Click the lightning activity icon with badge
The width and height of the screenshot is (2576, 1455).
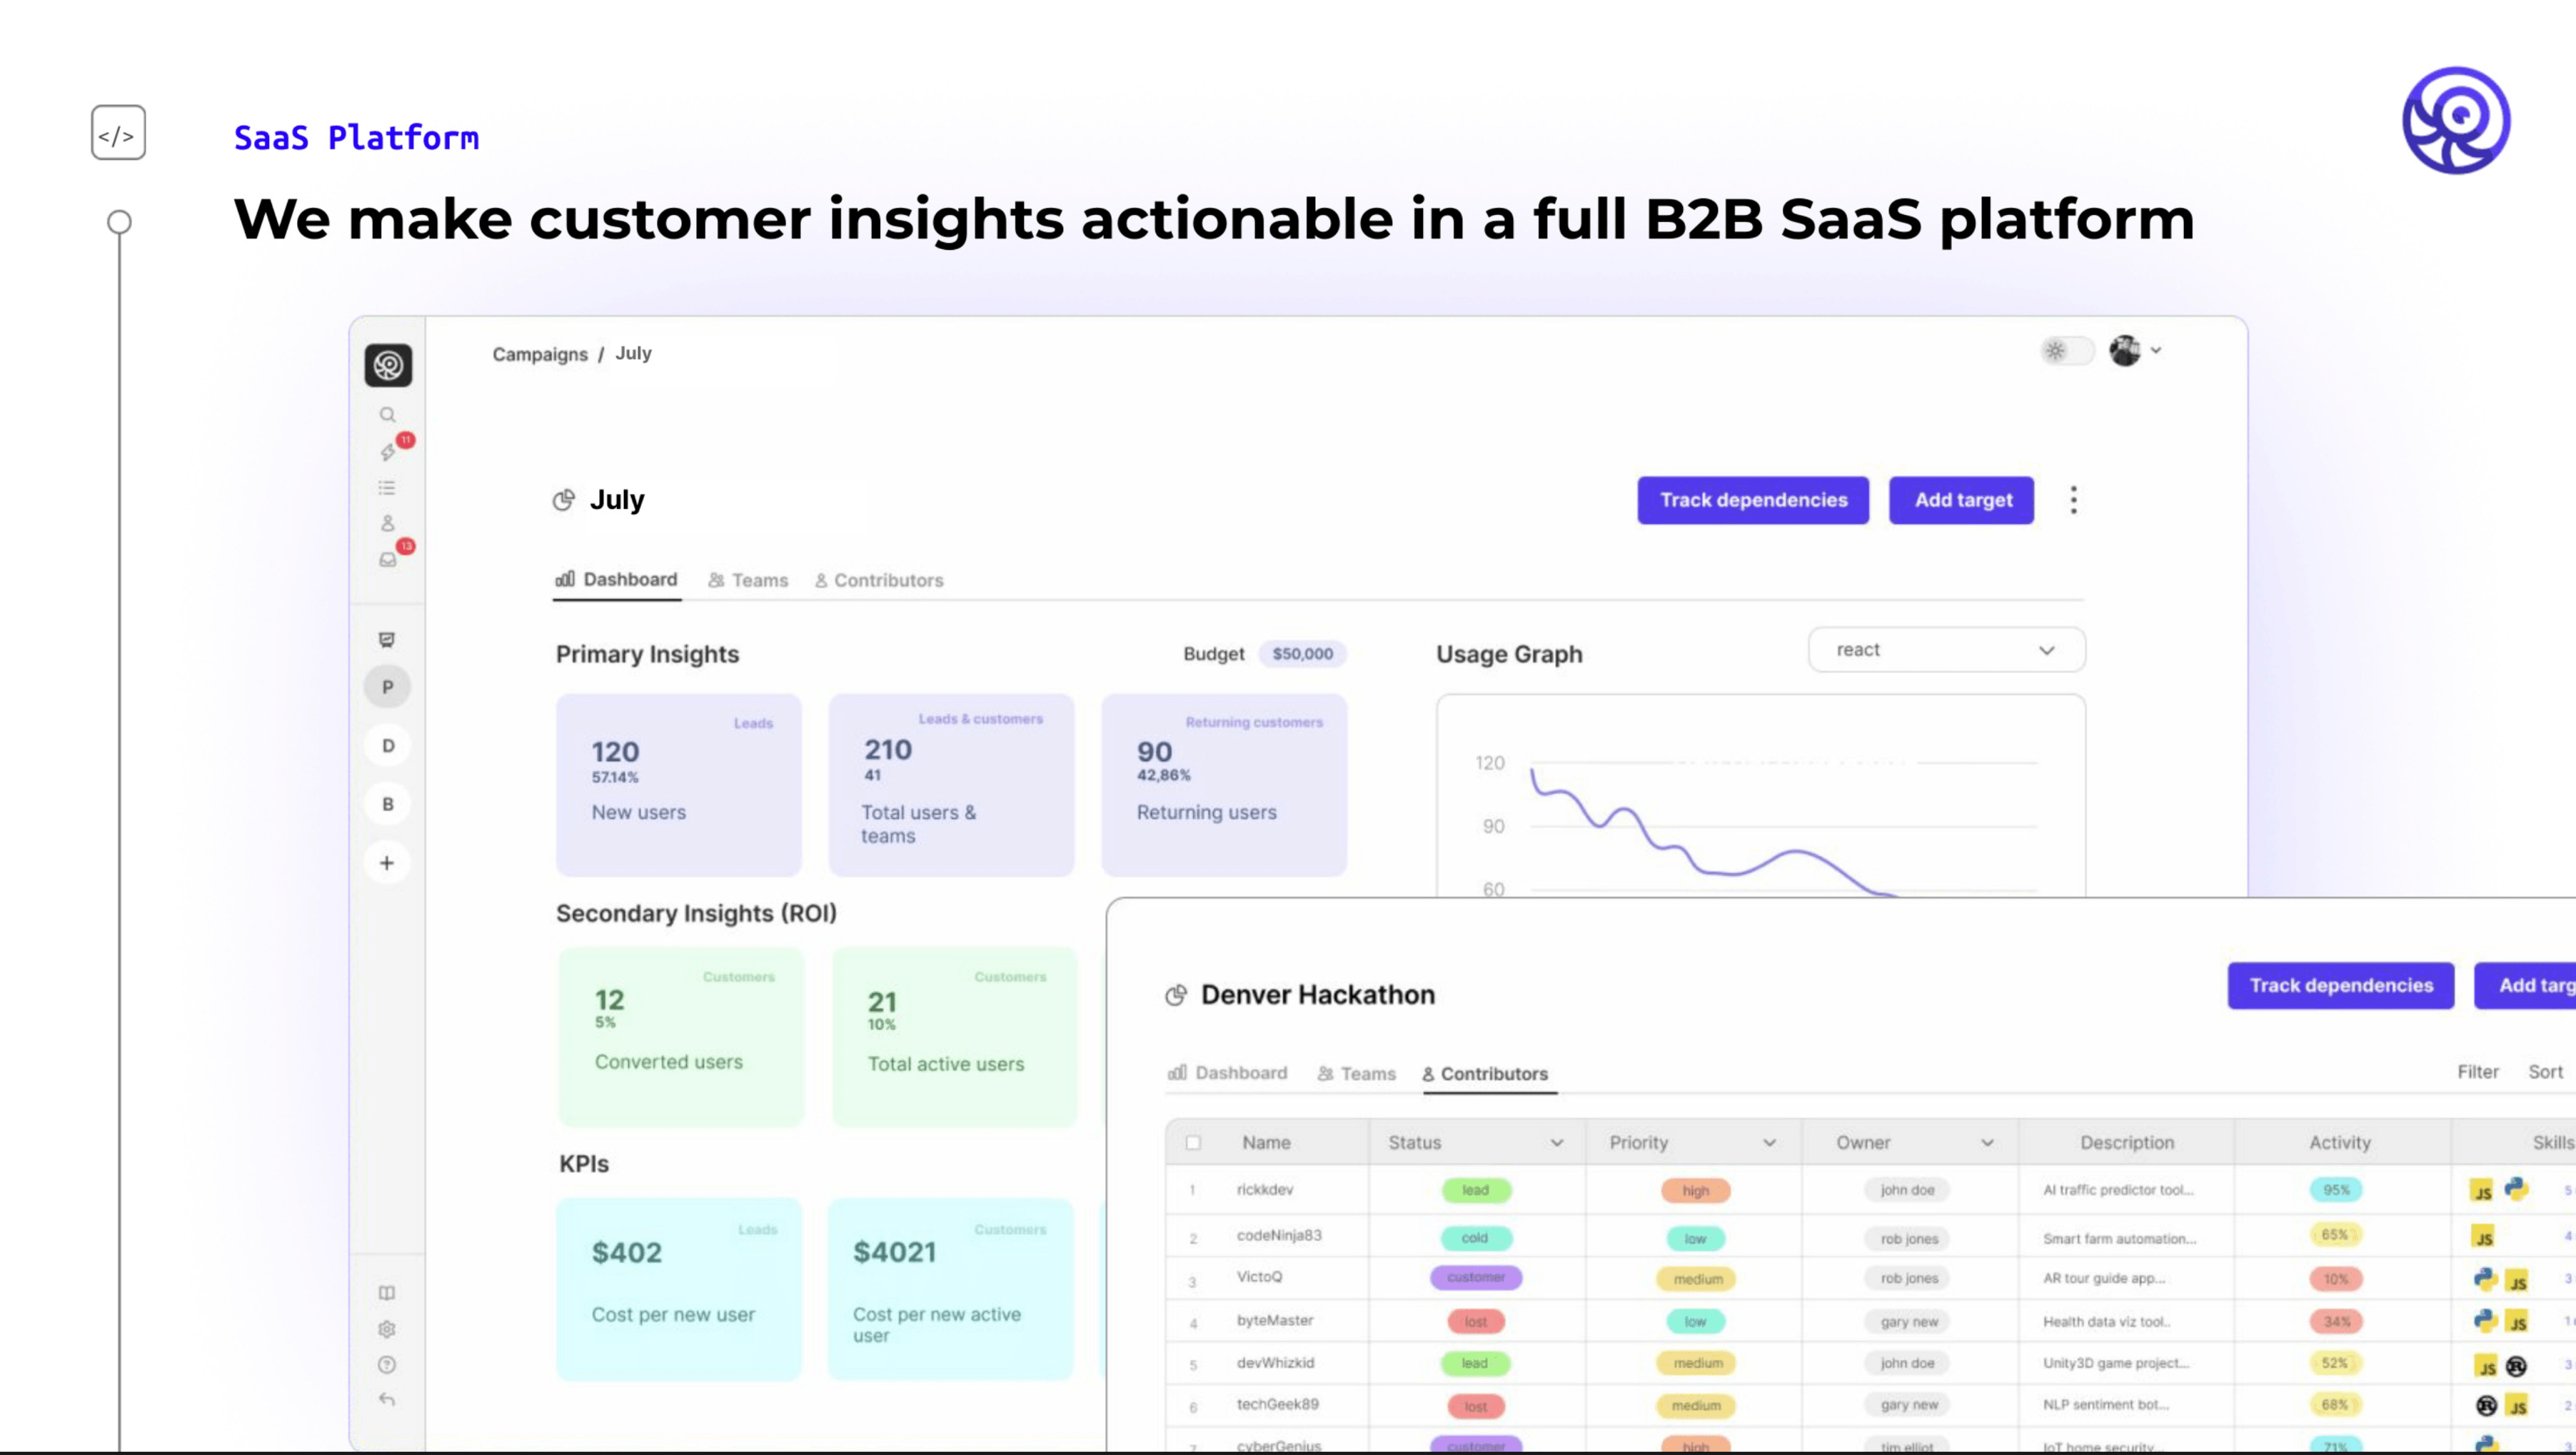[x=388, y=452]
